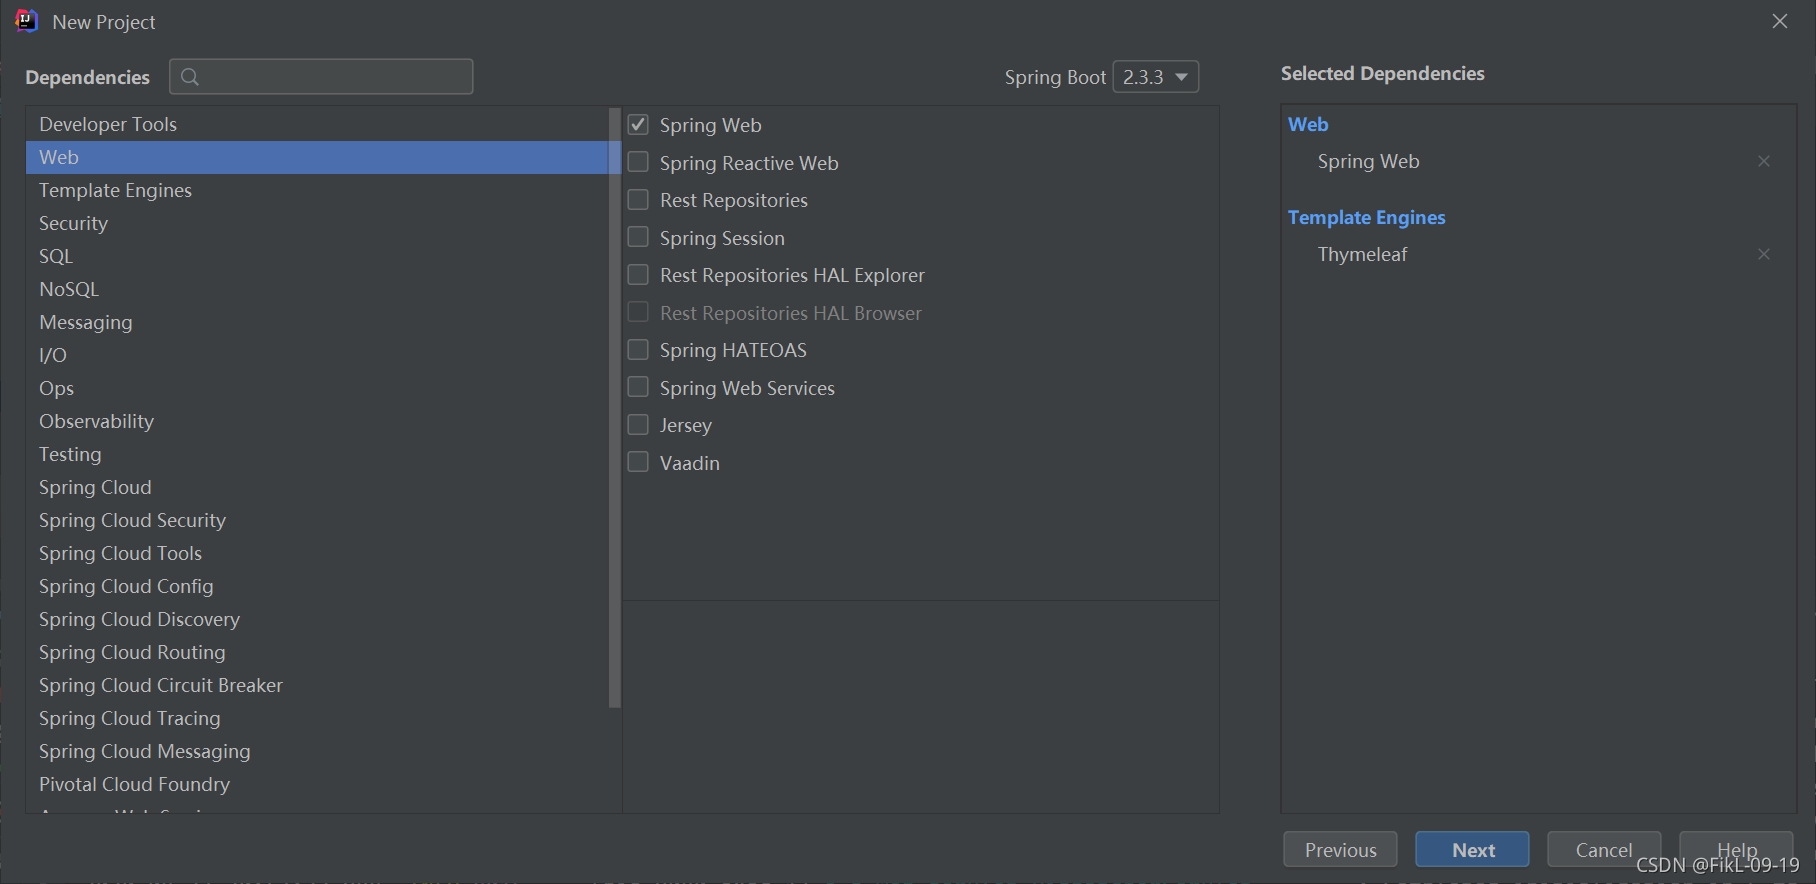Click the IntelliJ IDEA logo icon
The image size is (1816, 884).
pyautogui.click(x=27, y=21)
